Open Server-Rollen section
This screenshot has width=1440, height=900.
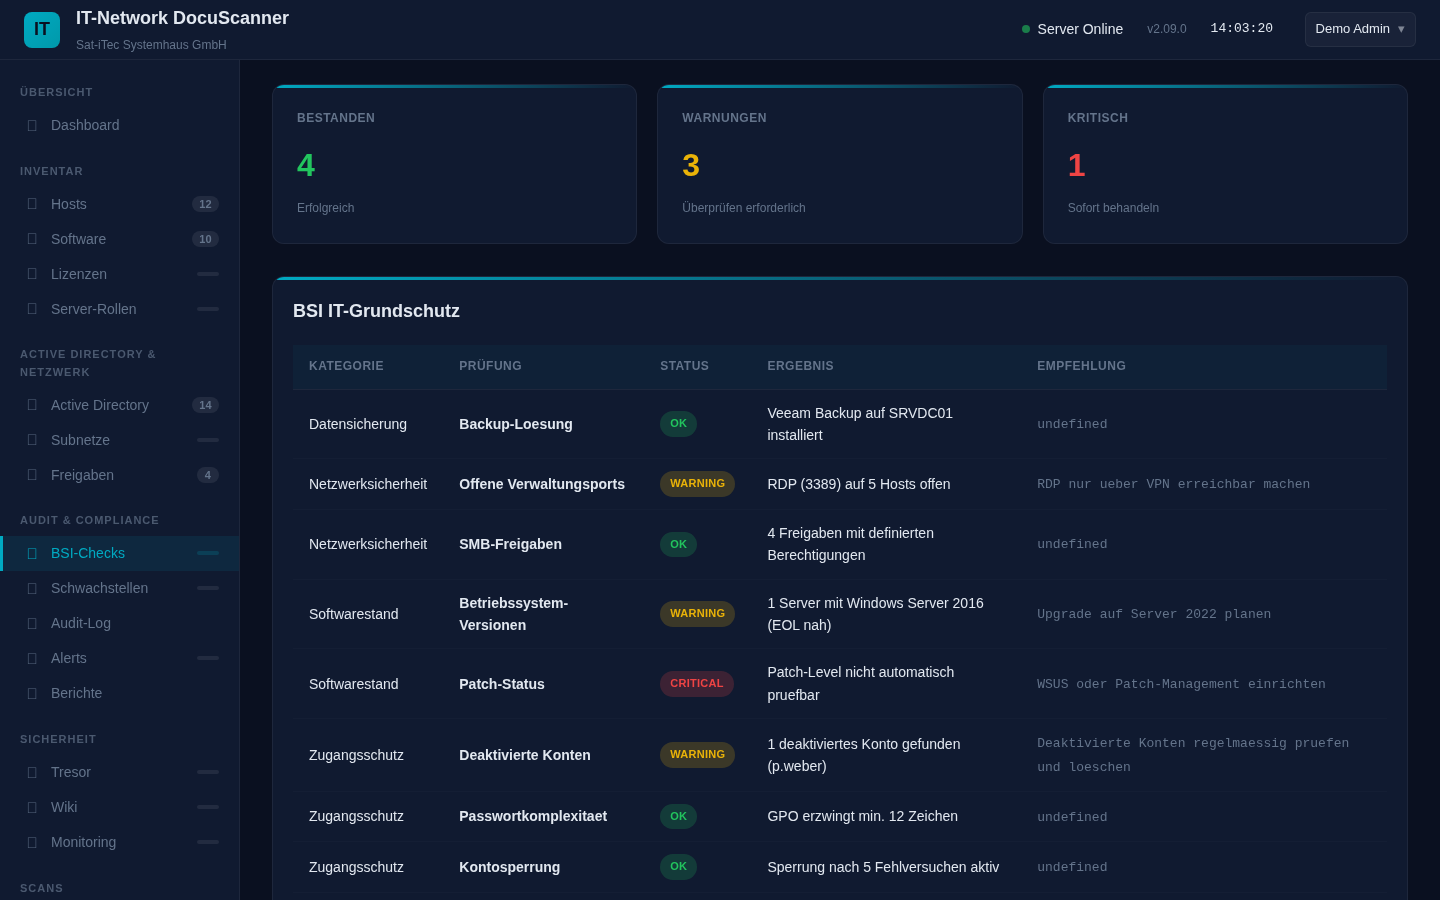point(120,309)
